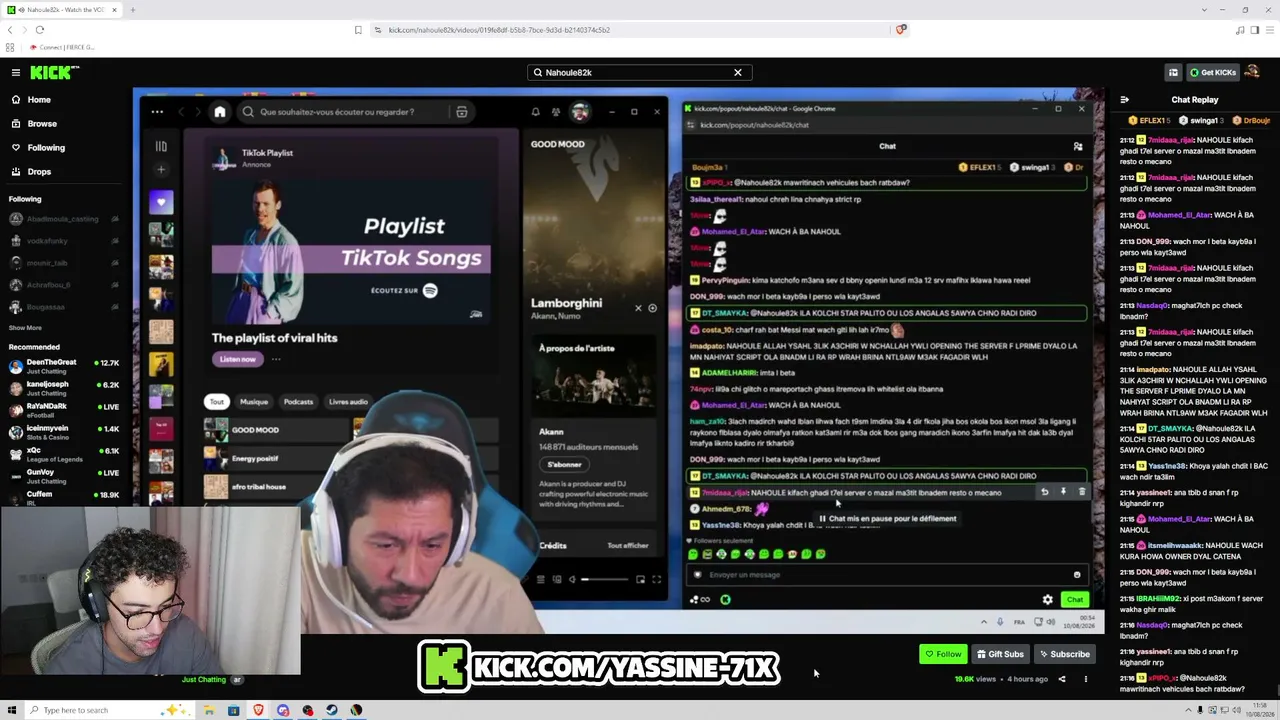Screen dimensions: 1280x720
Task: Open options dots beside Listen now
Action: pos(276,359)
